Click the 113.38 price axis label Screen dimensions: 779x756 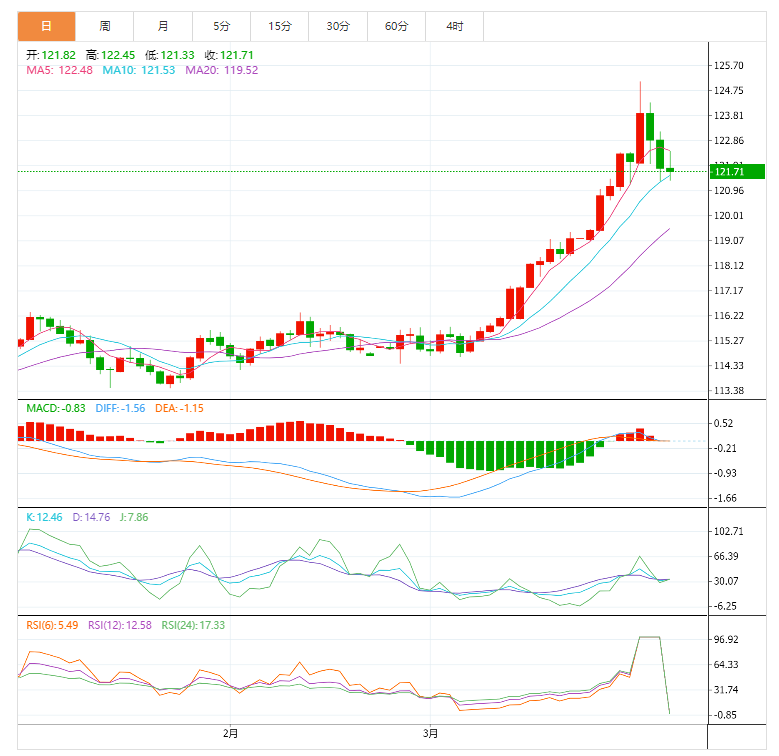point(729,390)
